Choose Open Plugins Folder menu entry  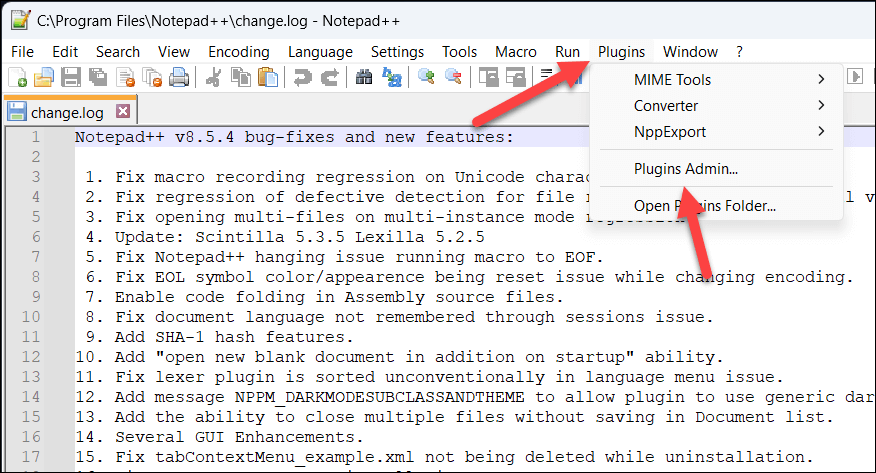(704, 206)
